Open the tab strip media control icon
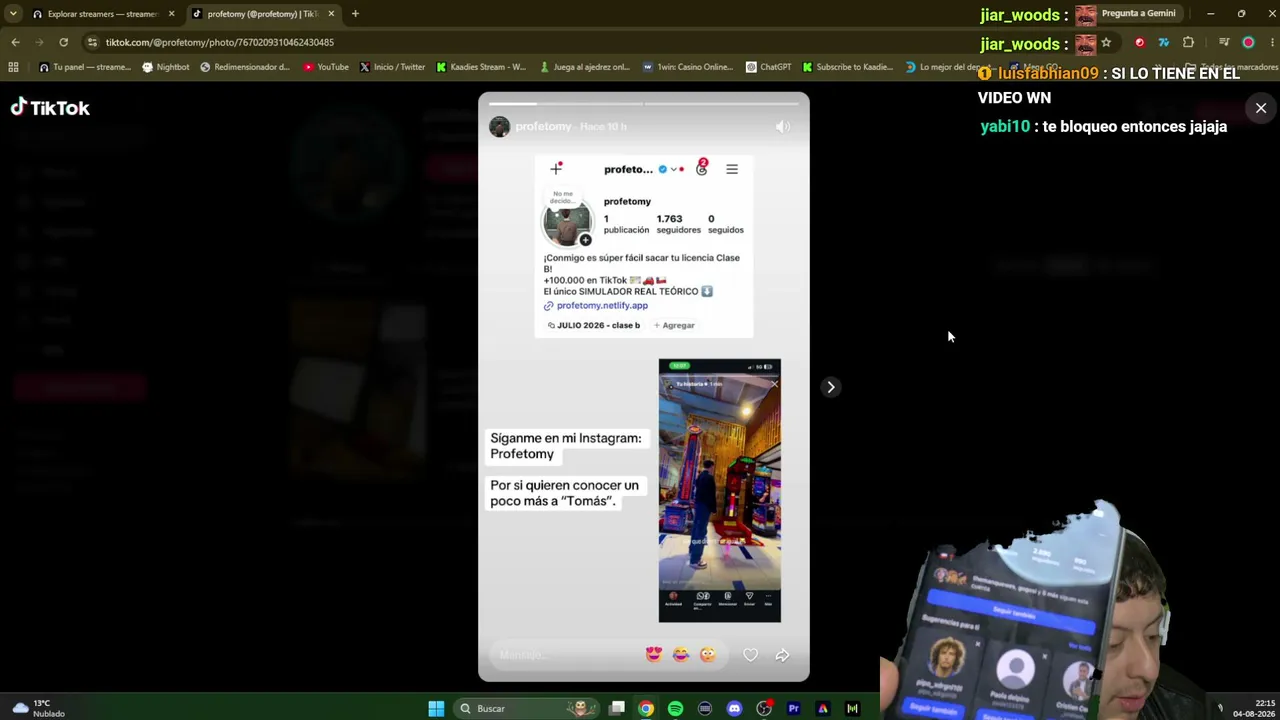This screenshot has width=1280, height=720. [1224, 42]
